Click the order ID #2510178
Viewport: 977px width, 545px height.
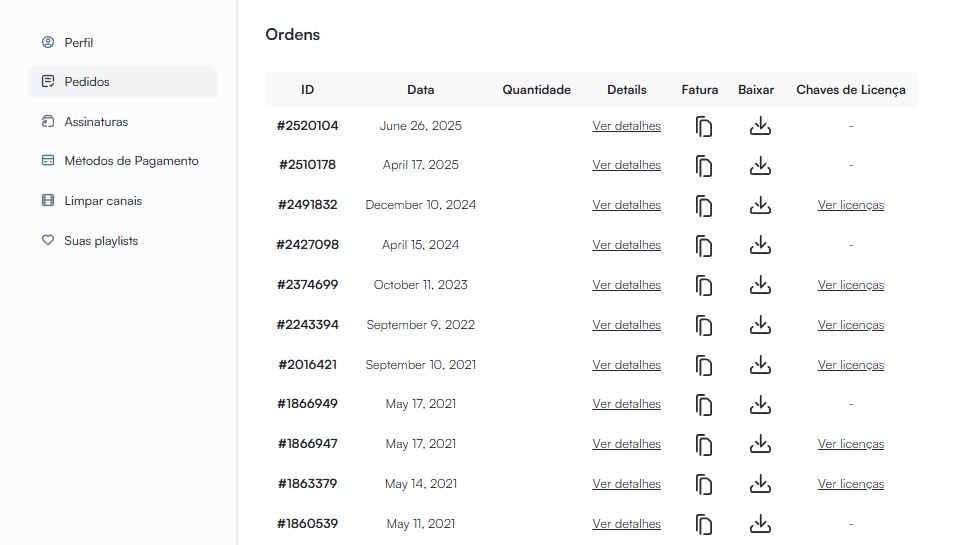point(307,165)
